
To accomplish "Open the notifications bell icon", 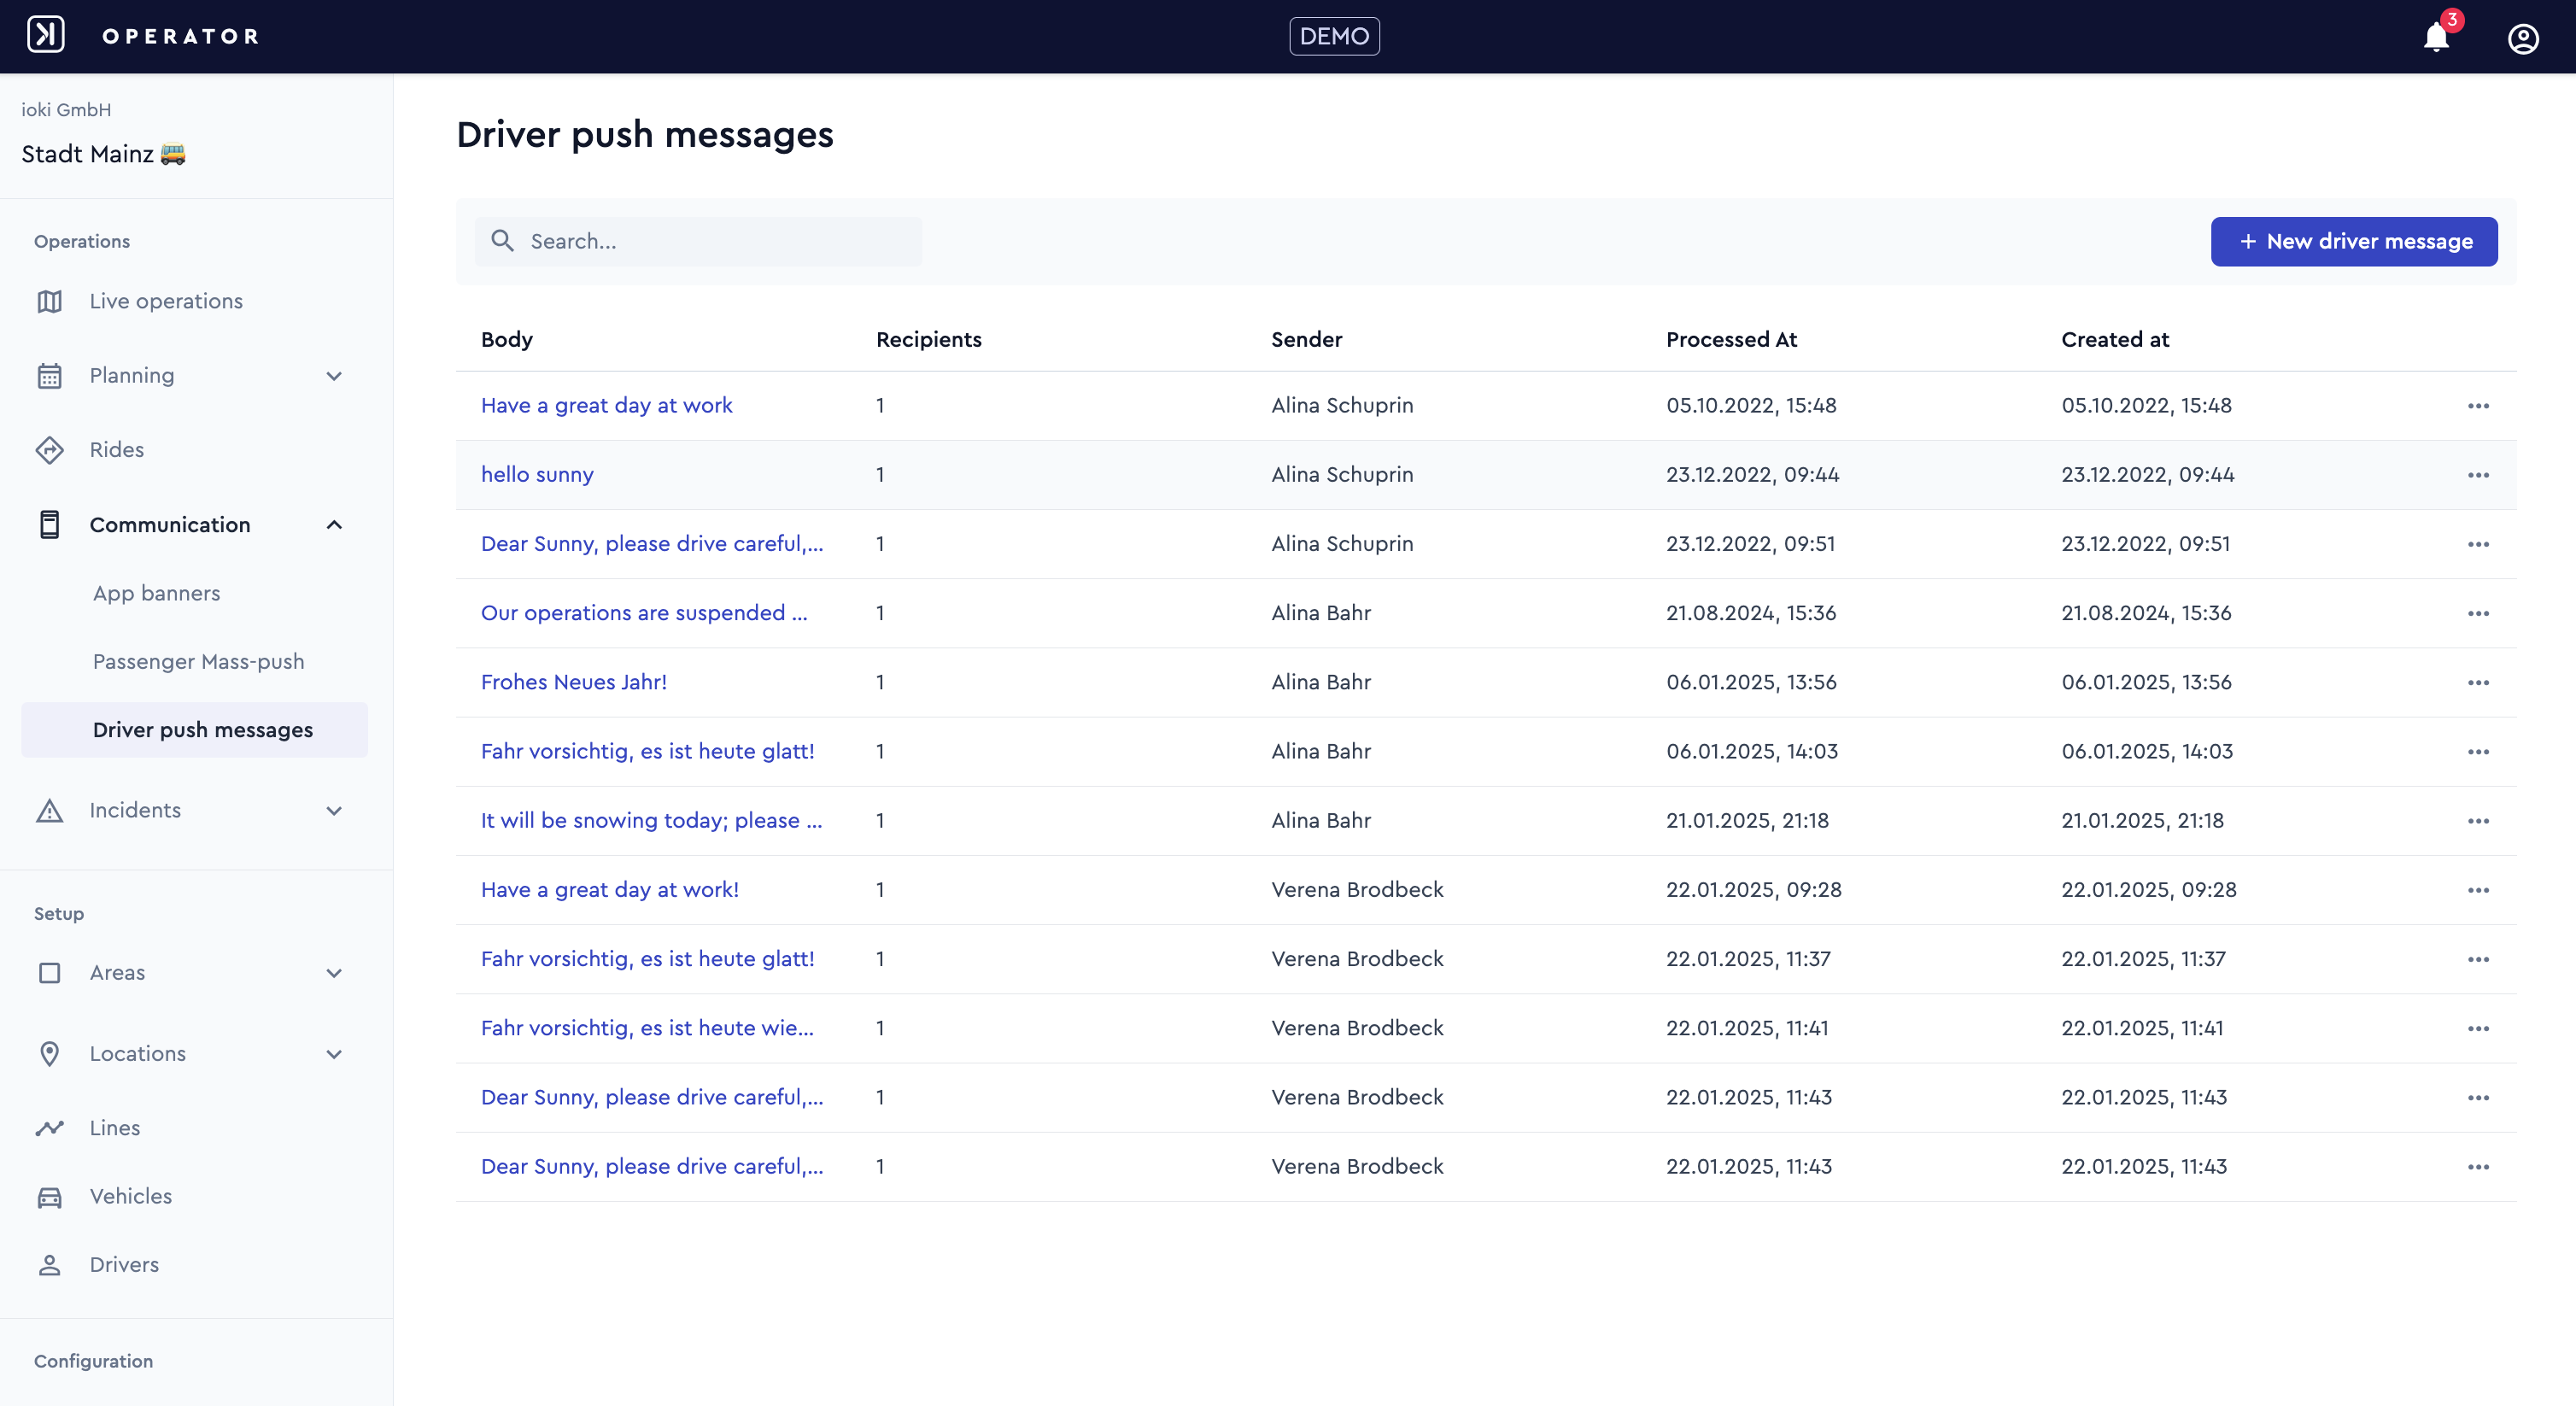I will [x=2436, y=37].
